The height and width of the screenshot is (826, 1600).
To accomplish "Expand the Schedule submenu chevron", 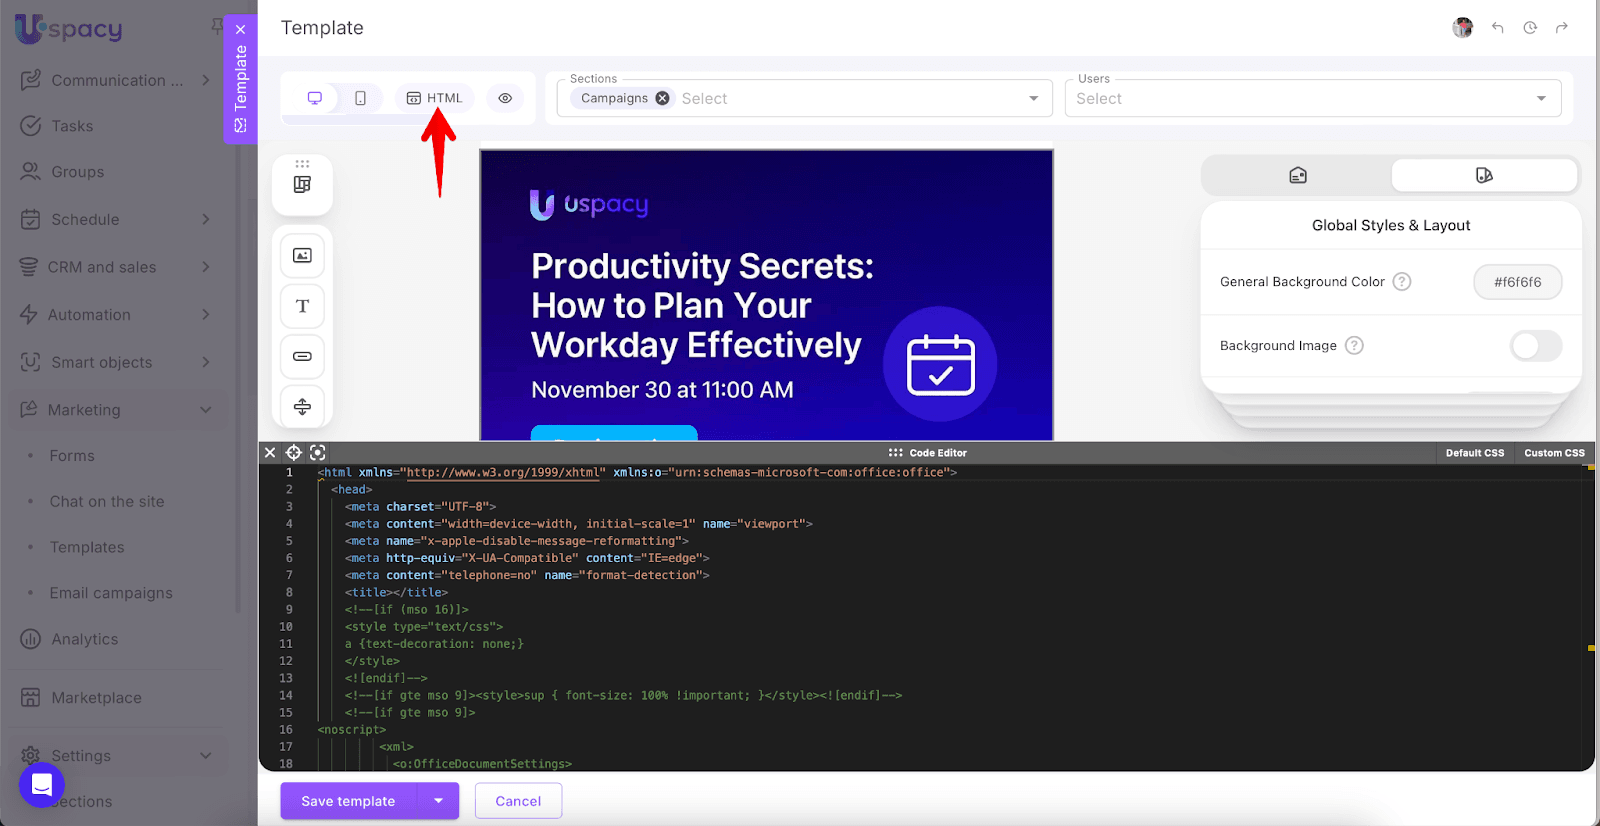I will [x=206, y=219].
